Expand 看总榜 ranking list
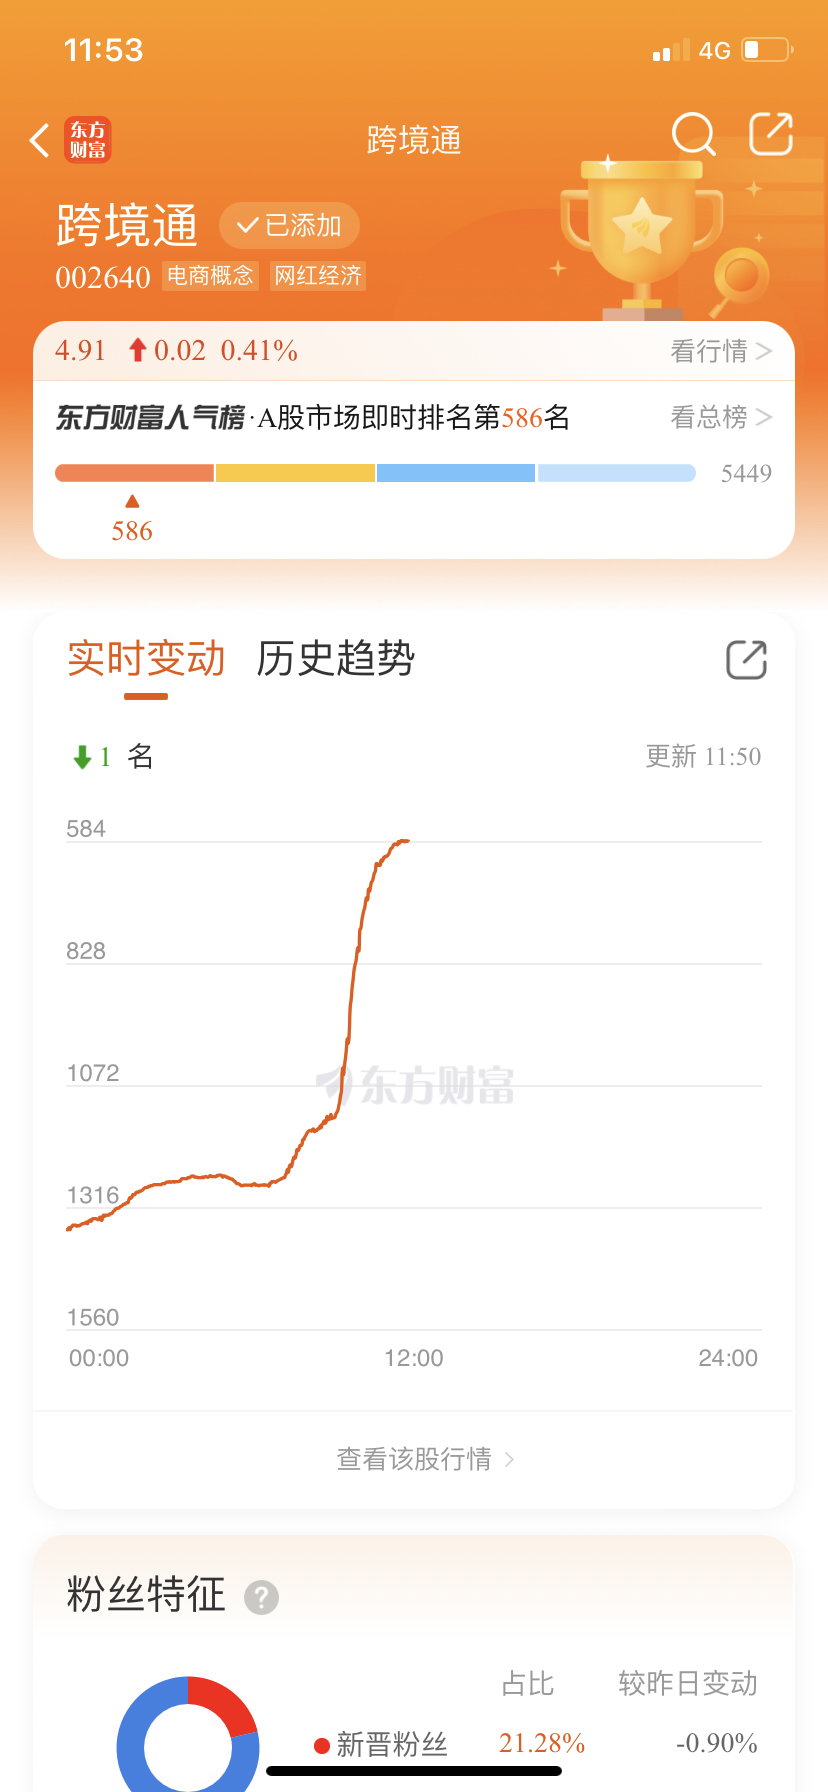Viewport: 828px width, 1792px height. click(720, 417)
